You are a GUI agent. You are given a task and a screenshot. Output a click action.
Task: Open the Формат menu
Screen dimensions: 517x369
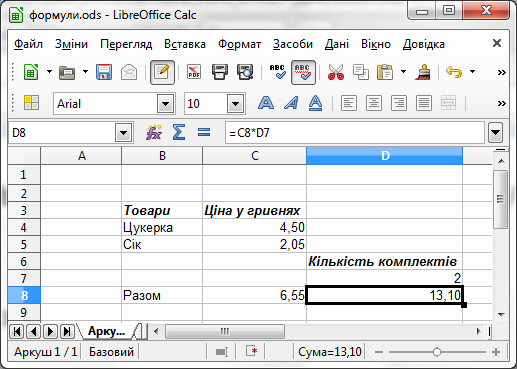[x=239, y=44]
